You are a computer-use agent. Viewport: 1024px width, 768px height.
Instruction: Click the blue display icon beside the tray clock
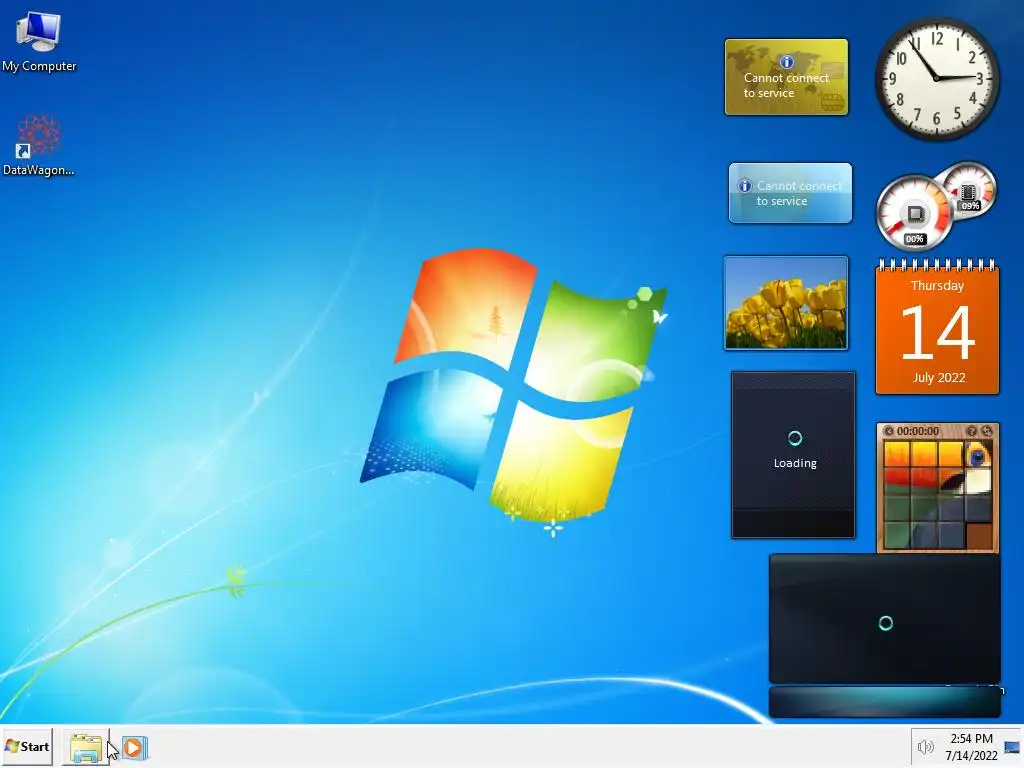coord(1012,748)
